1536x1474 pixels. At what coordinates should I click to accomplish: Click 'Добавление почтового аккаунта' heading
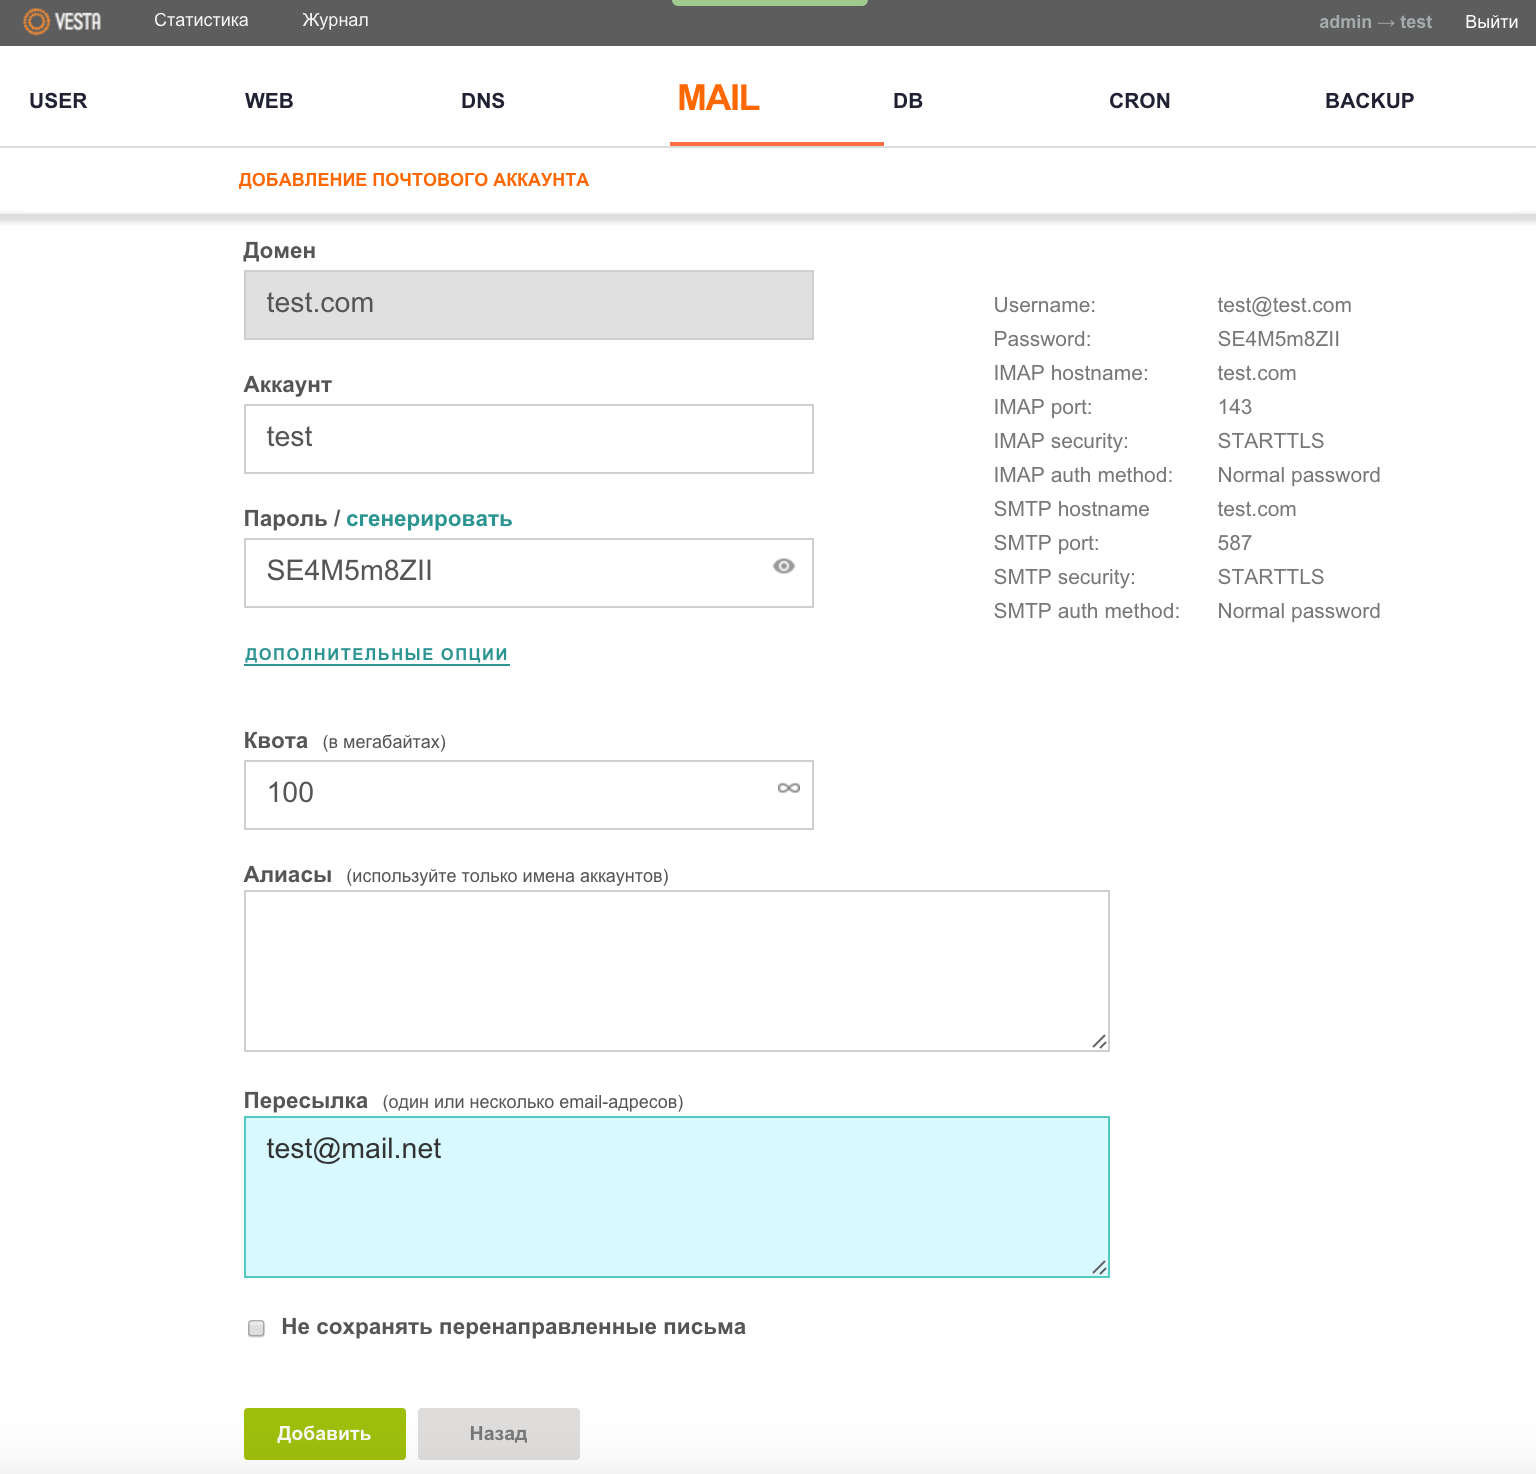click(414, 180)
